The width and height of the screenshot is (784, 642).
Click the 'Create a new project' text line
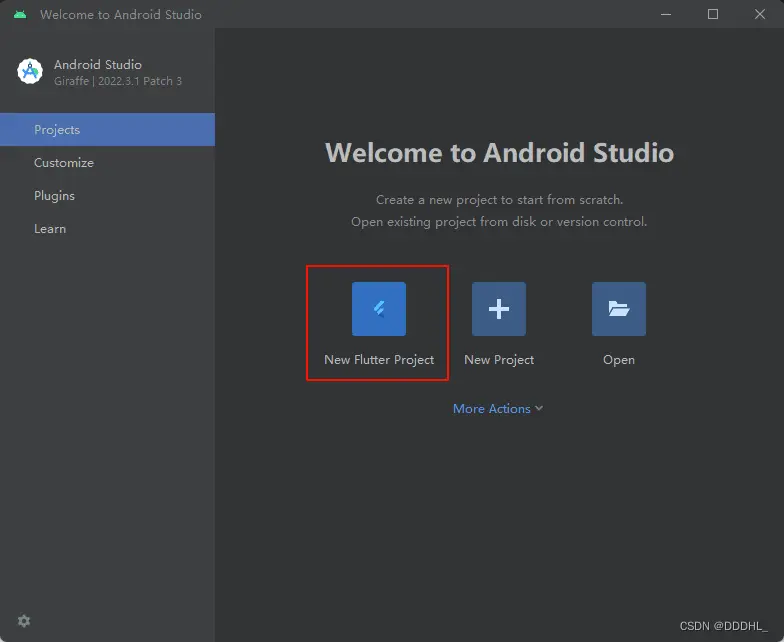tap(499, 200)
